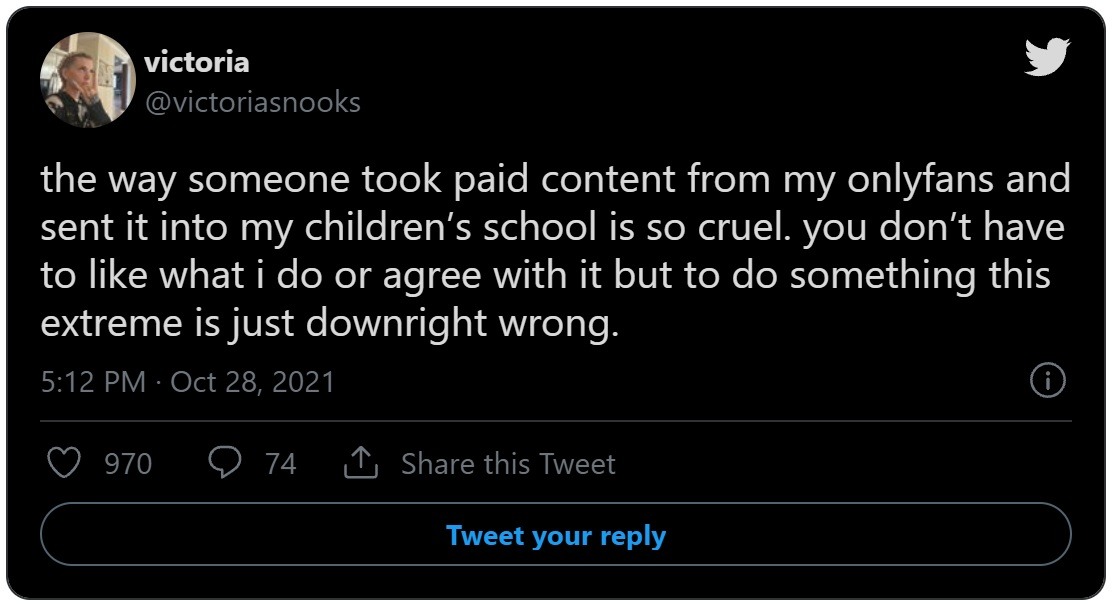Image resolution: width=1113 pixels, height=607 pixels.
Task: Click the "Tweet your reply" button
Action: tap(556, 536)
